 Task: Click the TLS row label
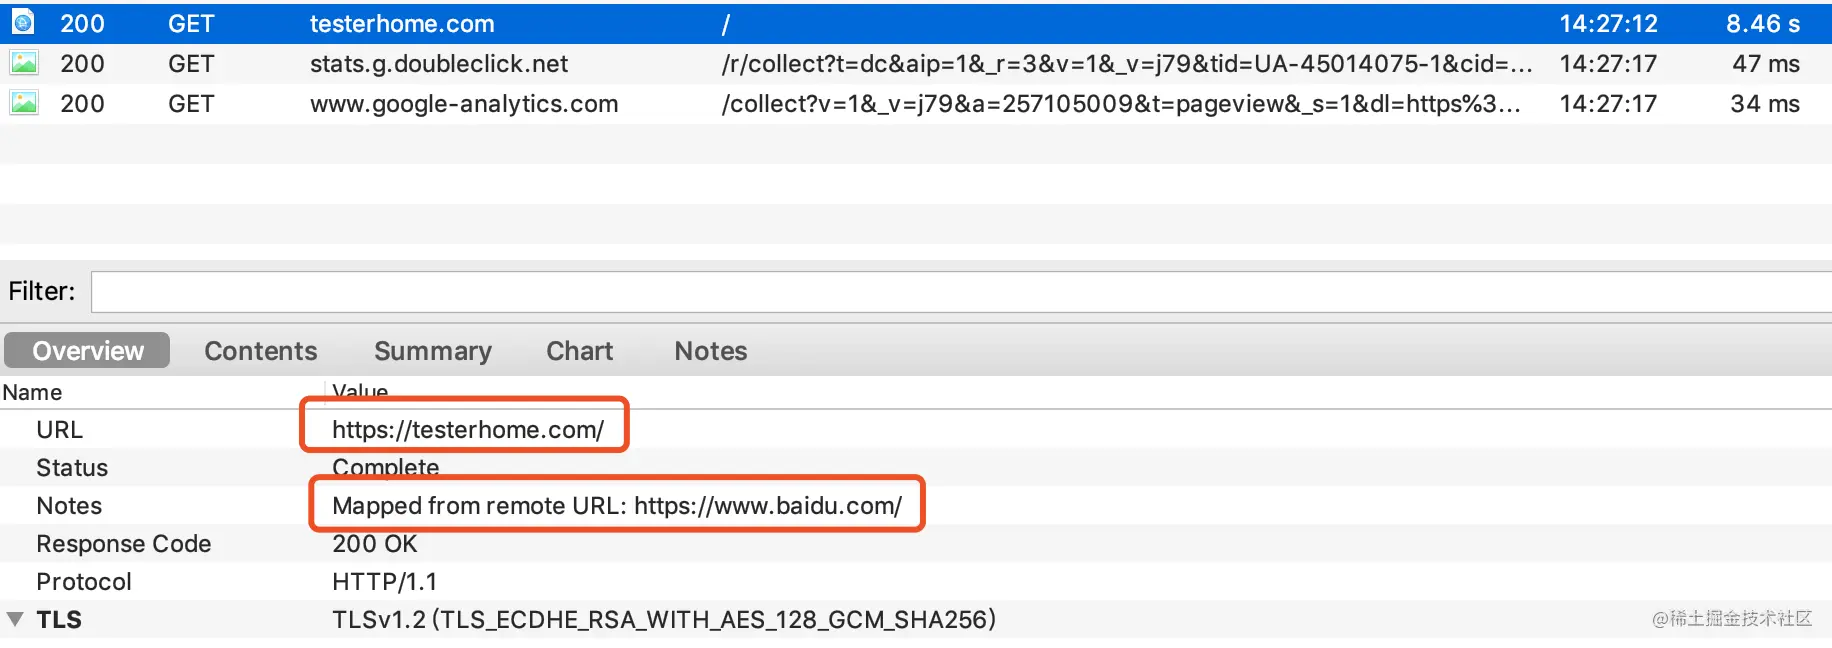tap(59, 620)
